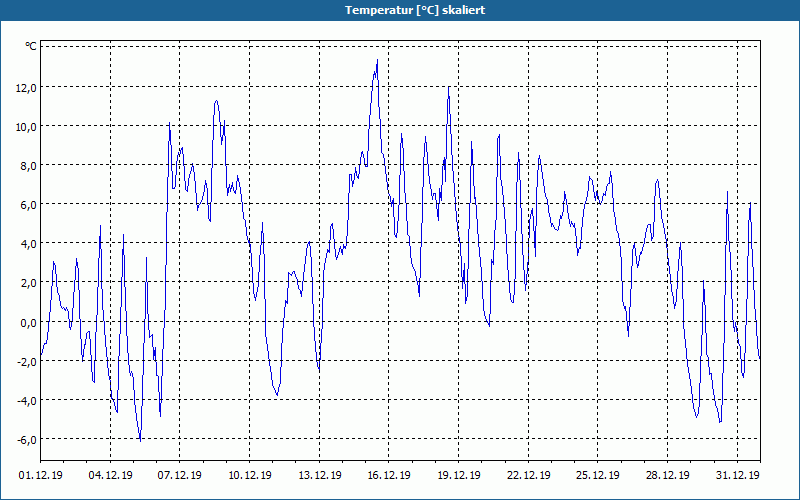Click the '-6,0' y-axis label

click(27, 440)
